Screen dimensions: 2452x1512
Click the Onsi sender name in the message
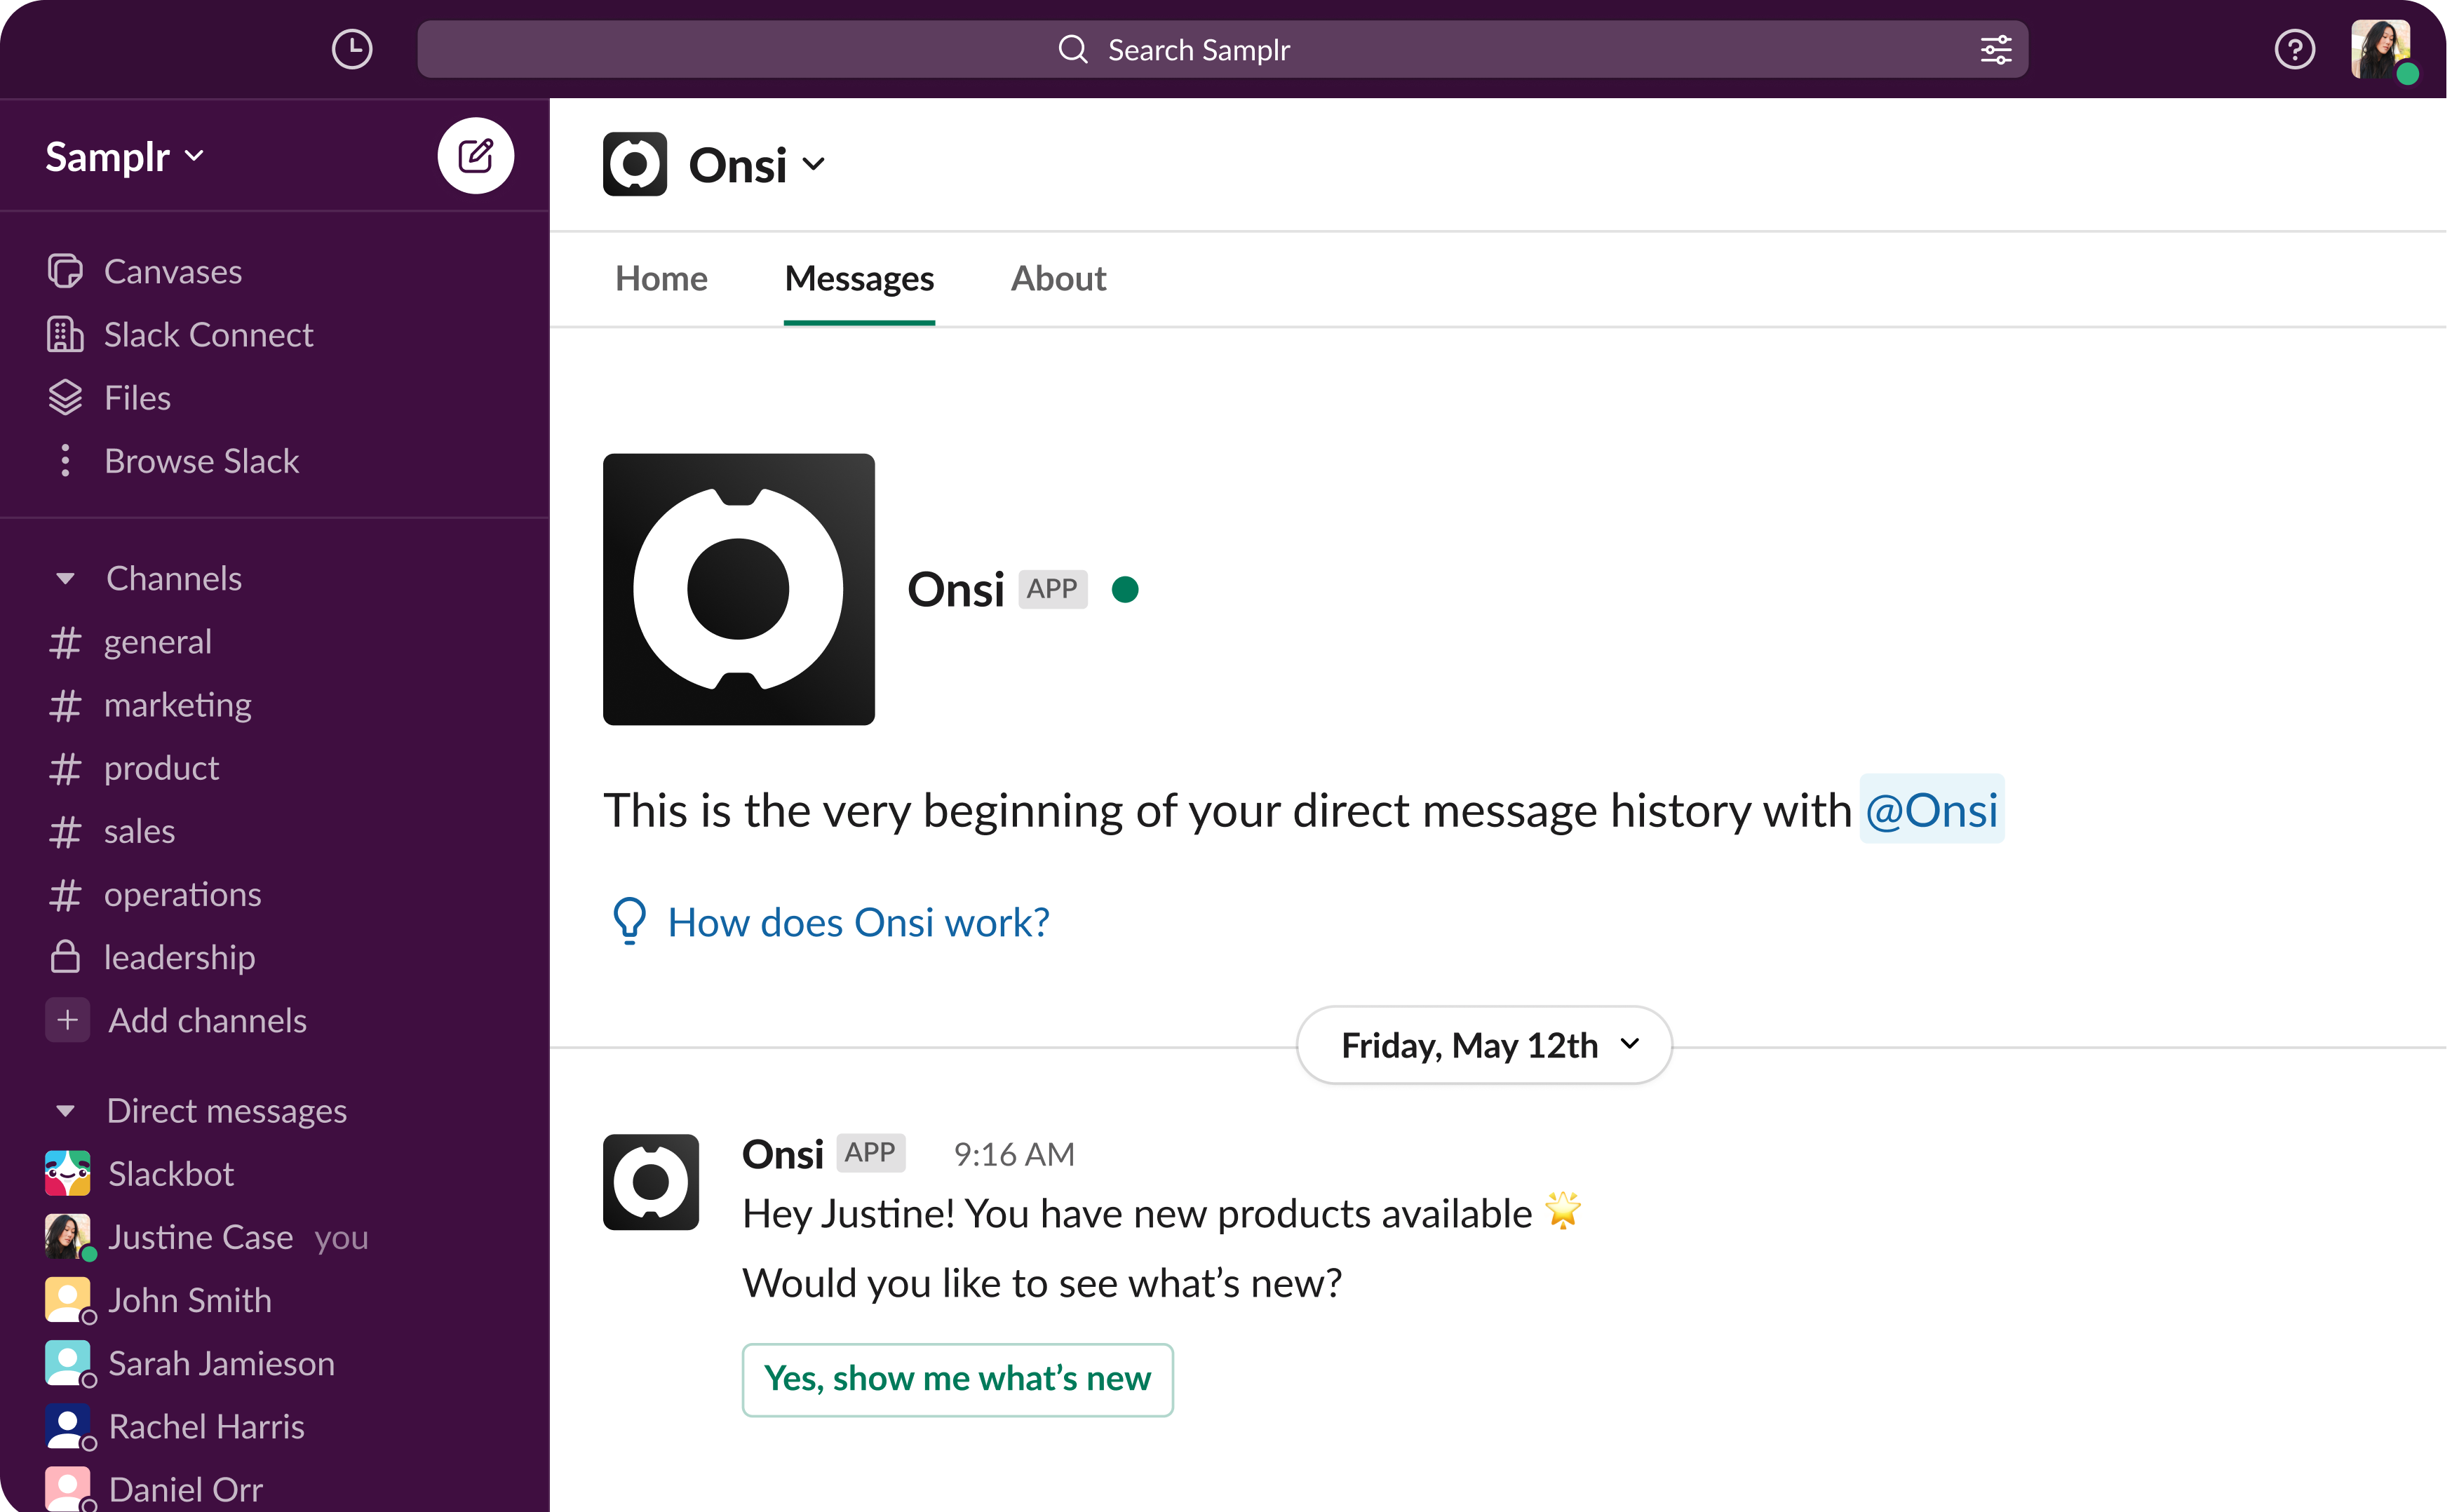[783, 1154]
